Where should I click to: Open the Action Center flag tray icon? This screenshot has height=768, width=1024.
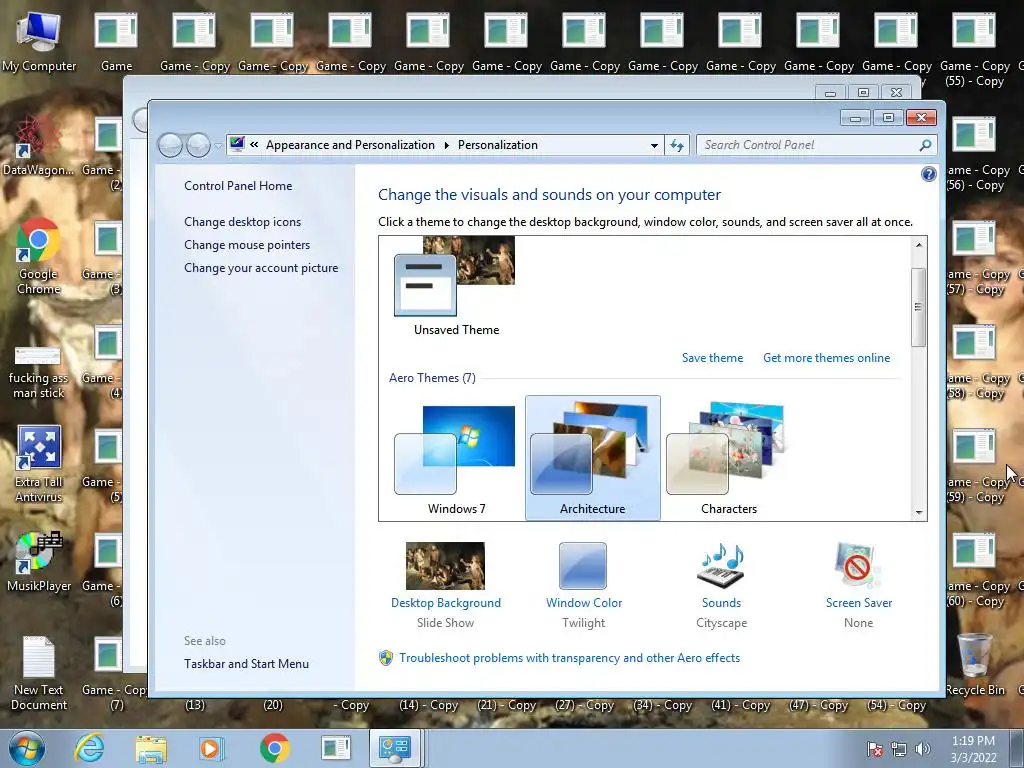875,749
